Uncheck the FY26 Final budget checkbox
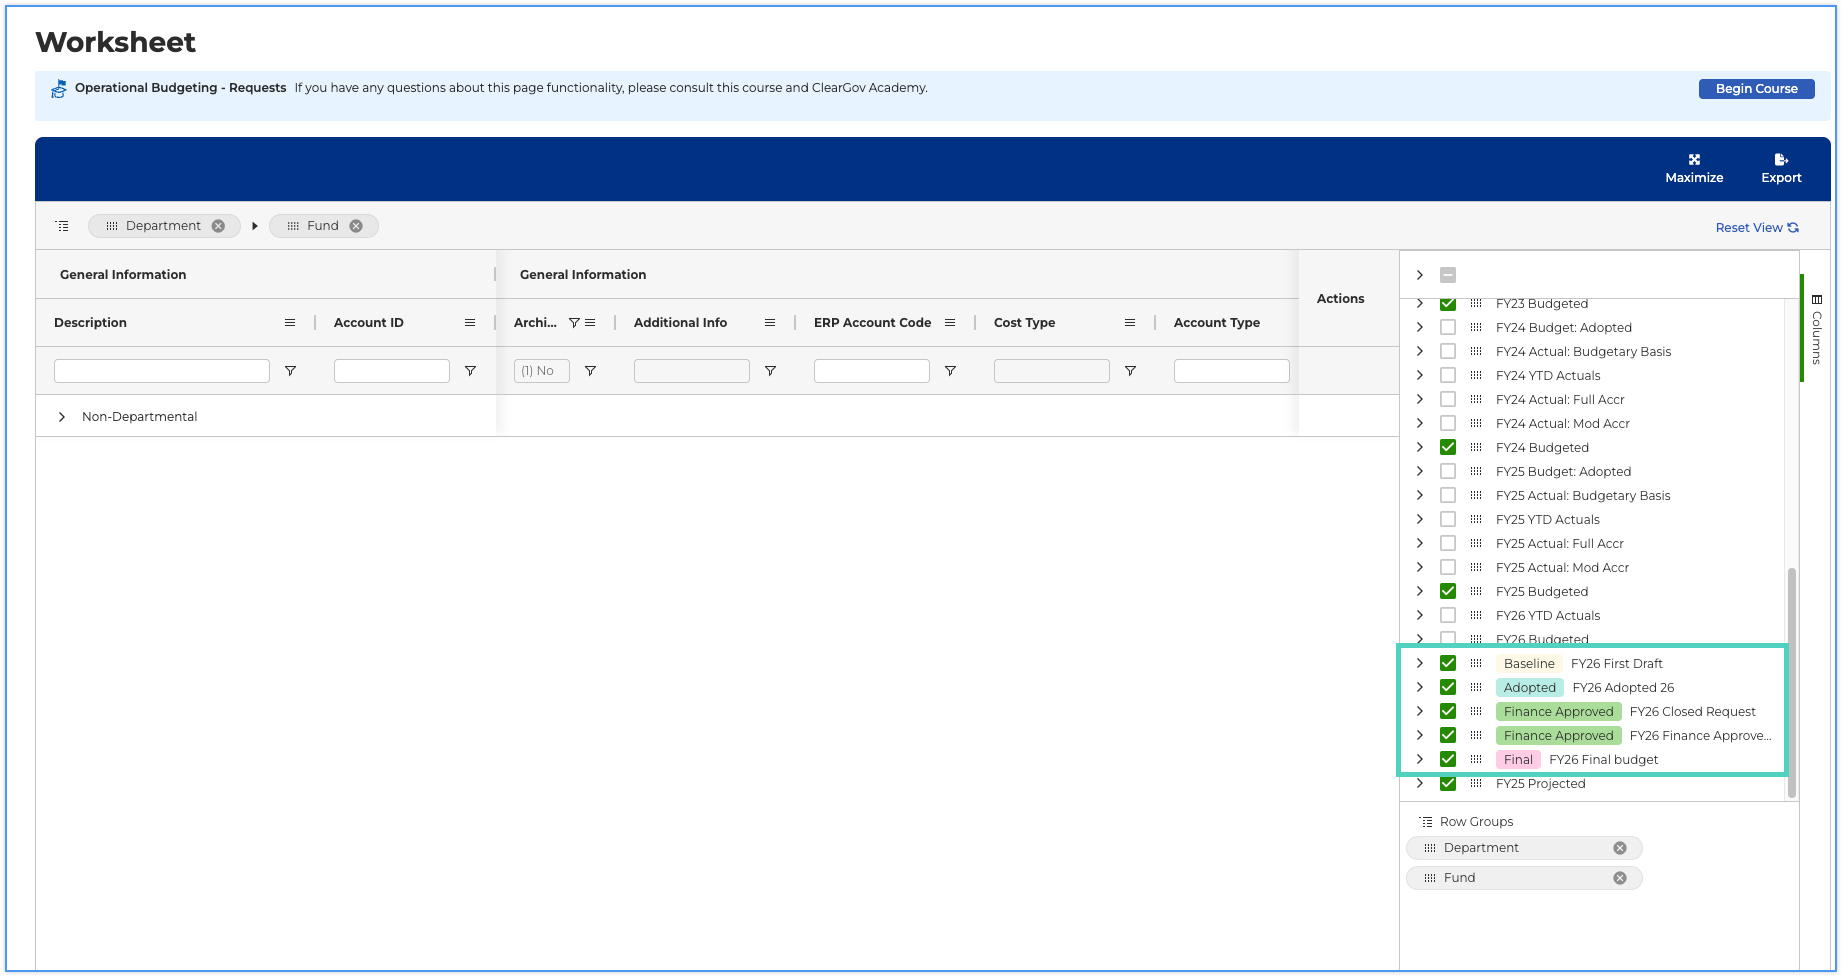This screenshot has height=977, width=1842. click(1448, 760)
